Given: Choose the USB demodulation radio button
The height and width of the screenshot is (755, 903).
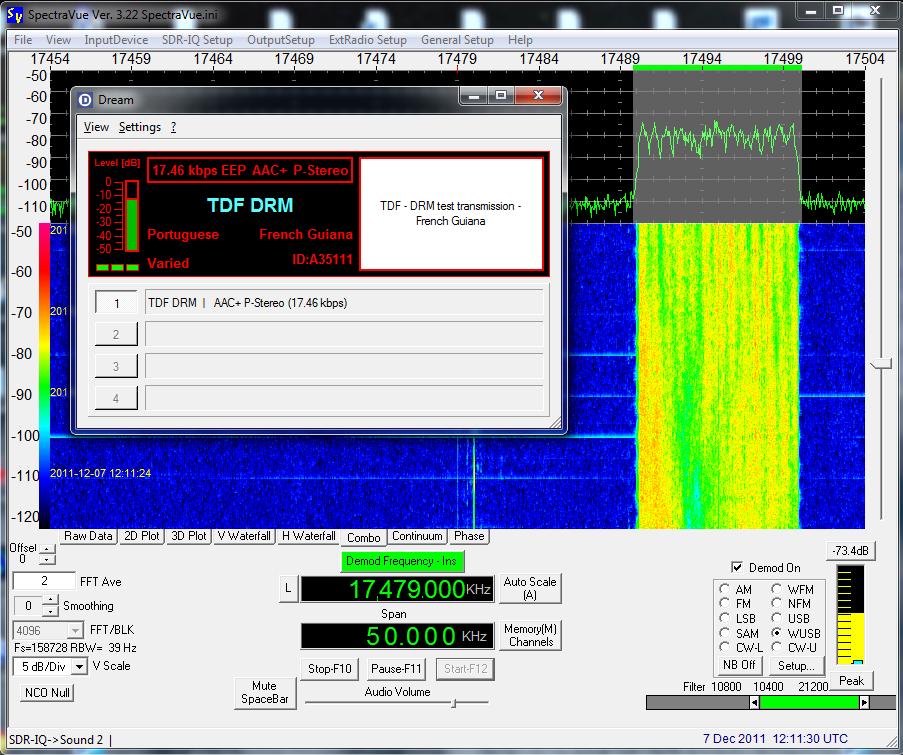Looking at the screenshot, I should [x=777, y=619].
